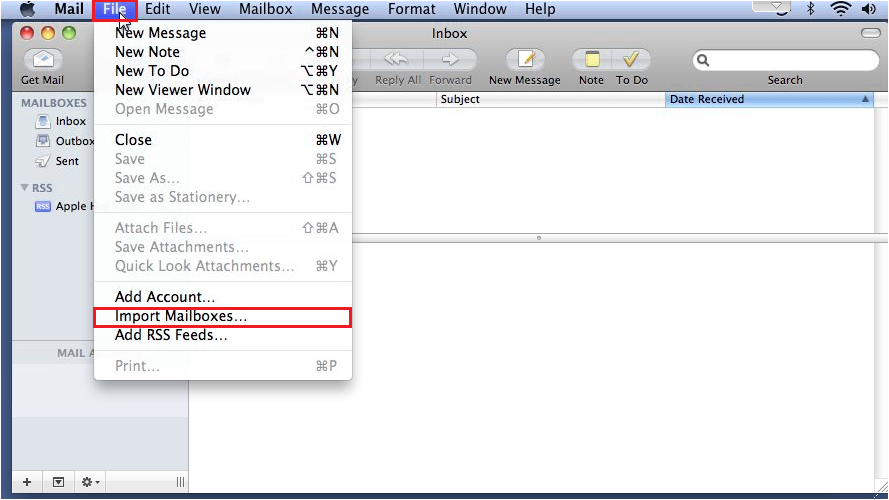The height and width of the screenshot is (500, 889).
Task: Click the show Mail Activity button
Action: point(58,482)
